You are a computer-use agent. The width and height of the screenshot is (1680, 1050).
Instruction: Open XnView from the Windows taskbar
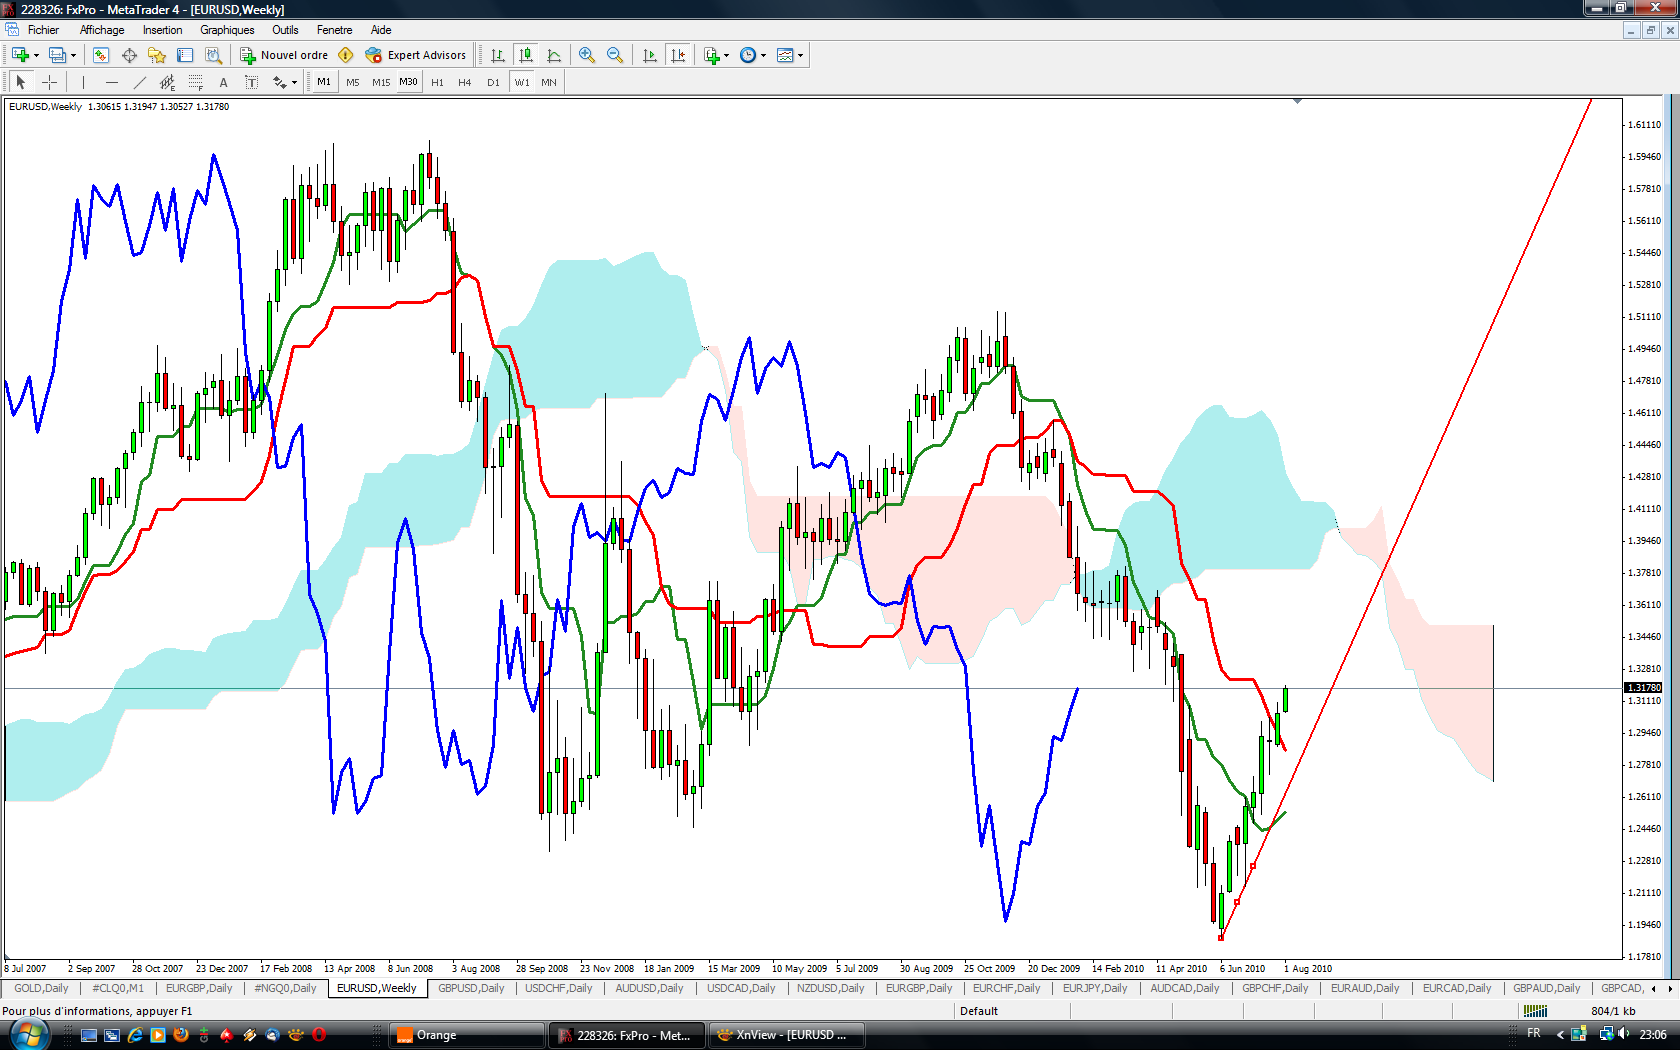pyautogui.click(x=786, y=1035)
